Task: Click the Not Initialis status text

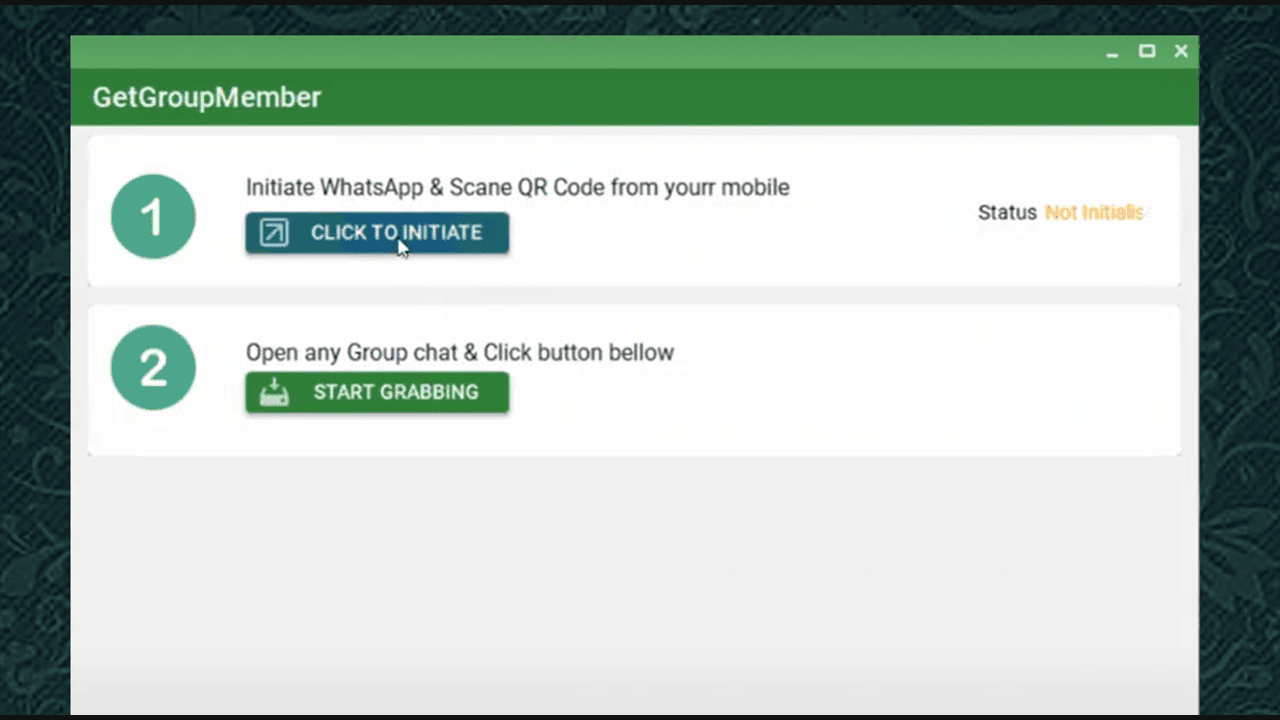Action: pyautogui.click(x=1094, y=212)
